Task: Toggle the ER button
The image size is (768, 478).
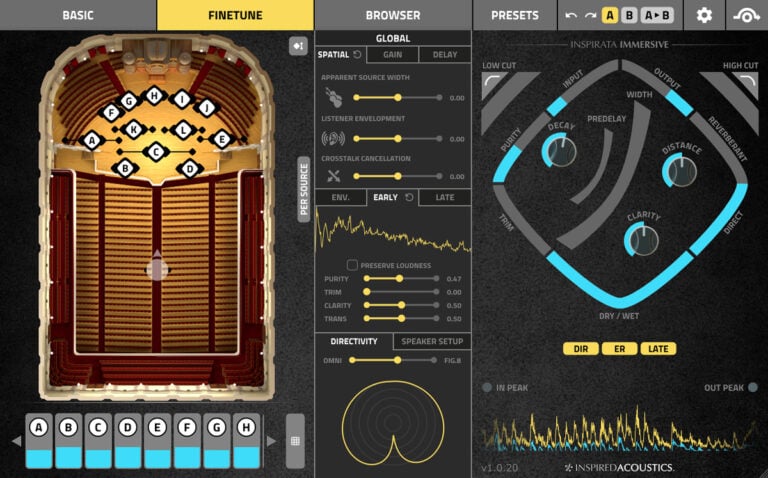Action: [x=619, y=349]
